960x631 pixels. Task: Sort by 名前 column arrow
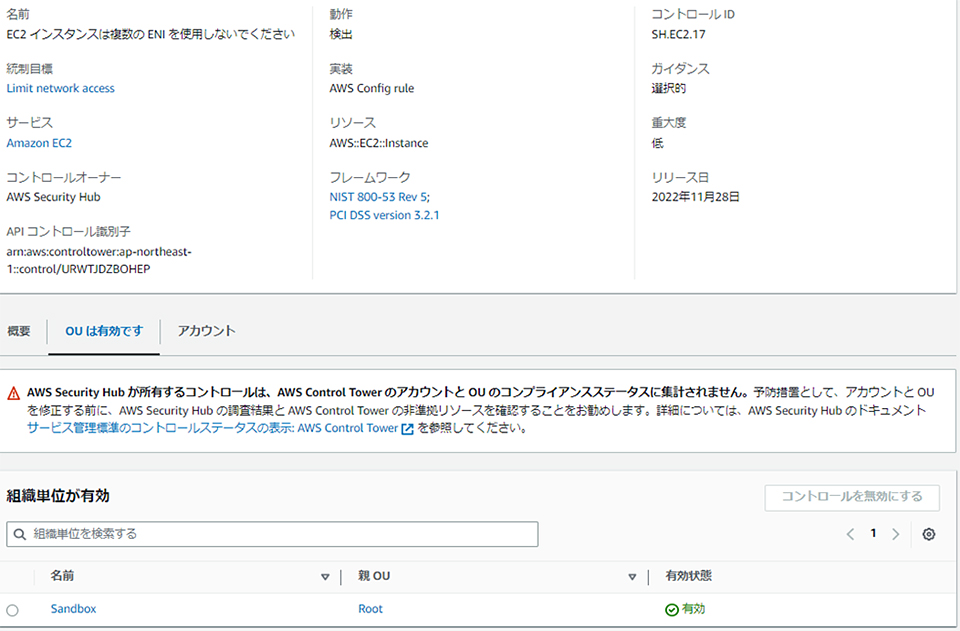pos(325,577)
